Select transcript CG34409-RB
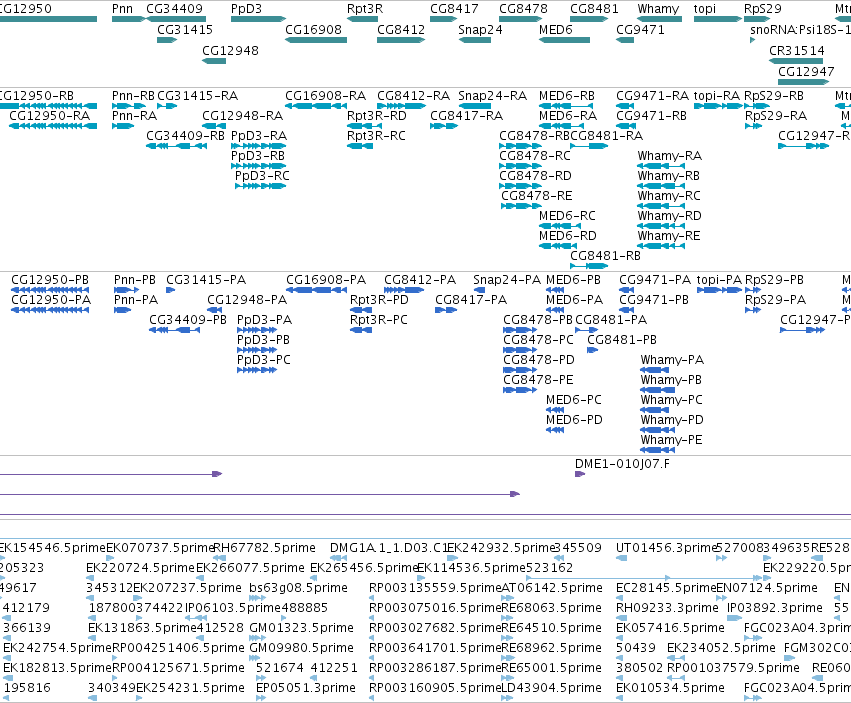 tap(185, 136)
